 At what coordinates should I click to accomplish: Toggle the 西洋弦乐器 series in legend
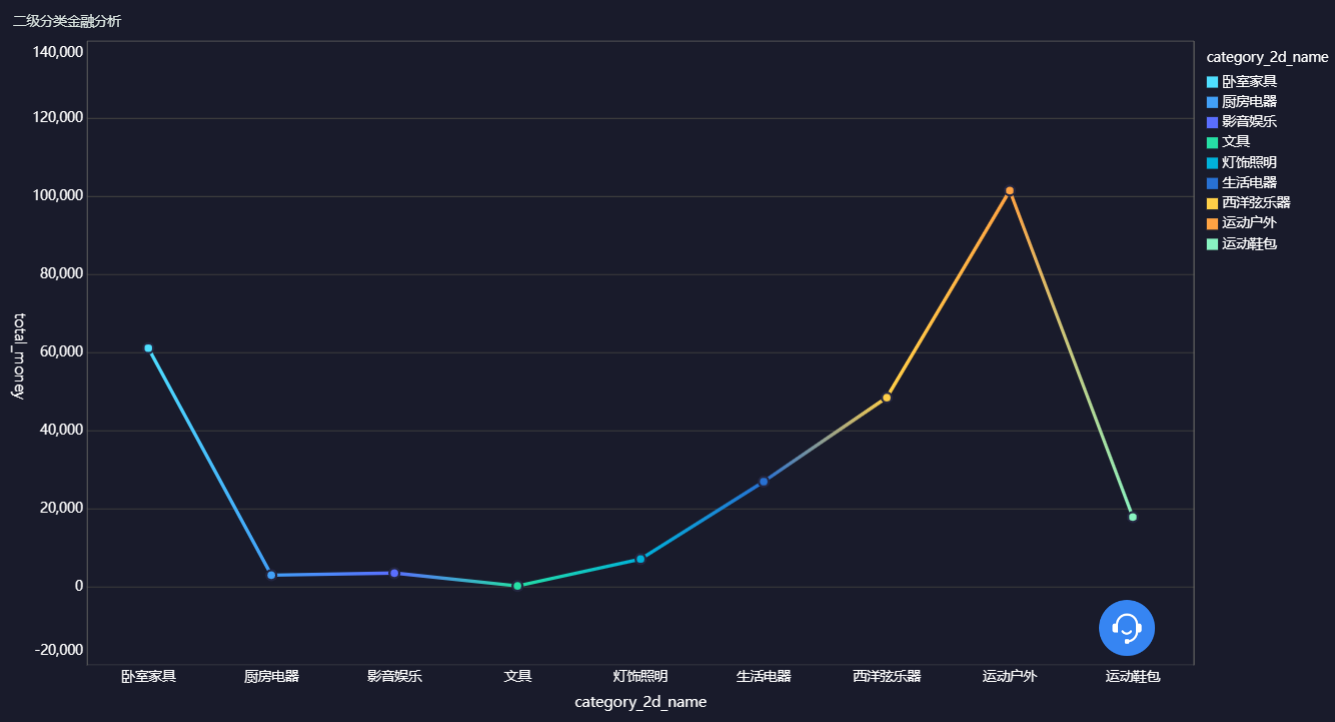click(x=1249, y=203)
